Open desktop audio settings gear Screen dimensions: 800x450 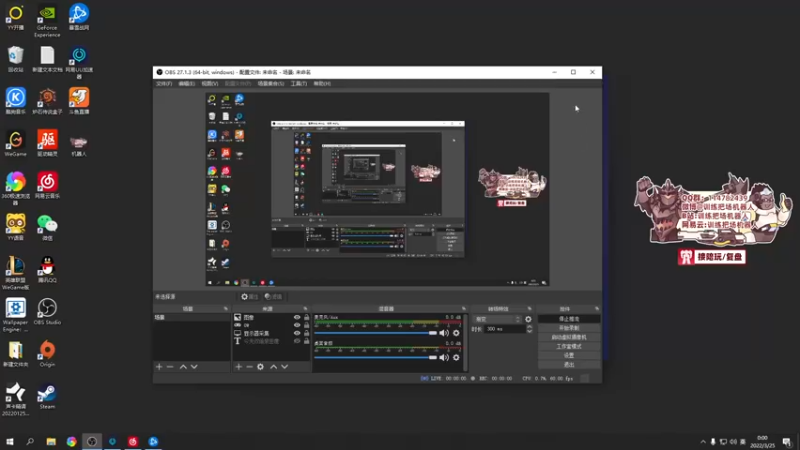tap(456, 358)
